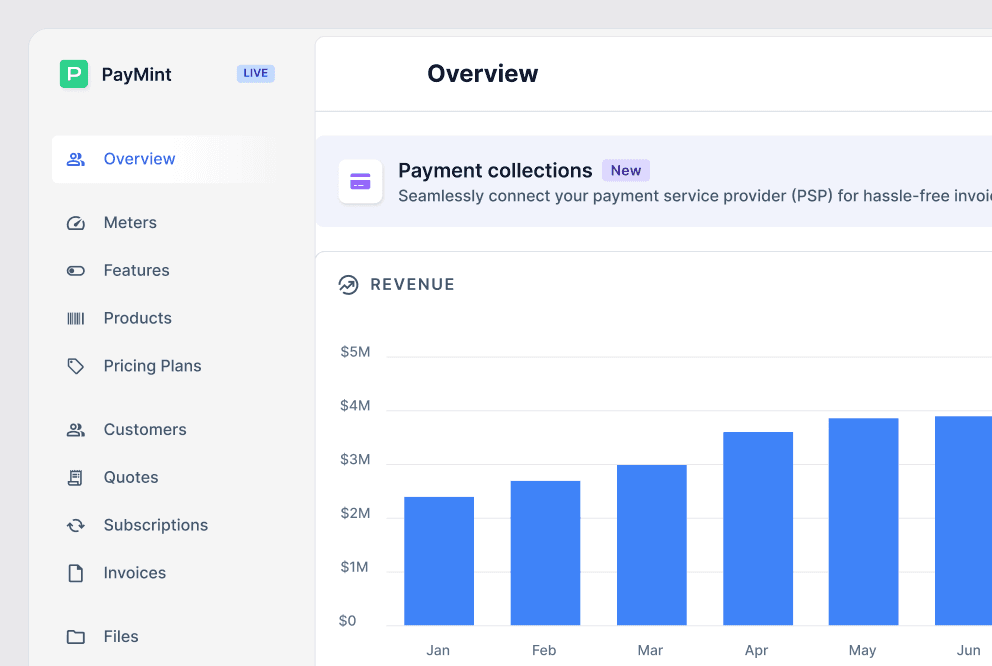
Task: Click the Seamlessly connect PSP description text
Action: (695, 196)
